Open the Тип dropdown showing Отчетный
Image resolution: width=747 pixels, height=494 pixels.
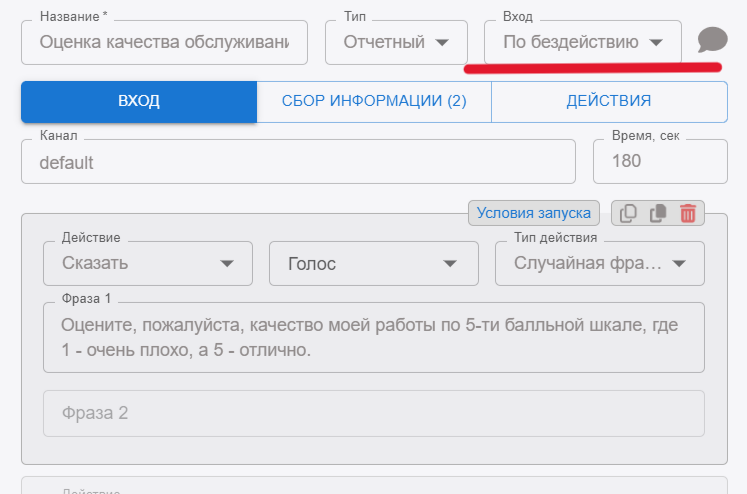pyautogui.click(x=396, y=42)
